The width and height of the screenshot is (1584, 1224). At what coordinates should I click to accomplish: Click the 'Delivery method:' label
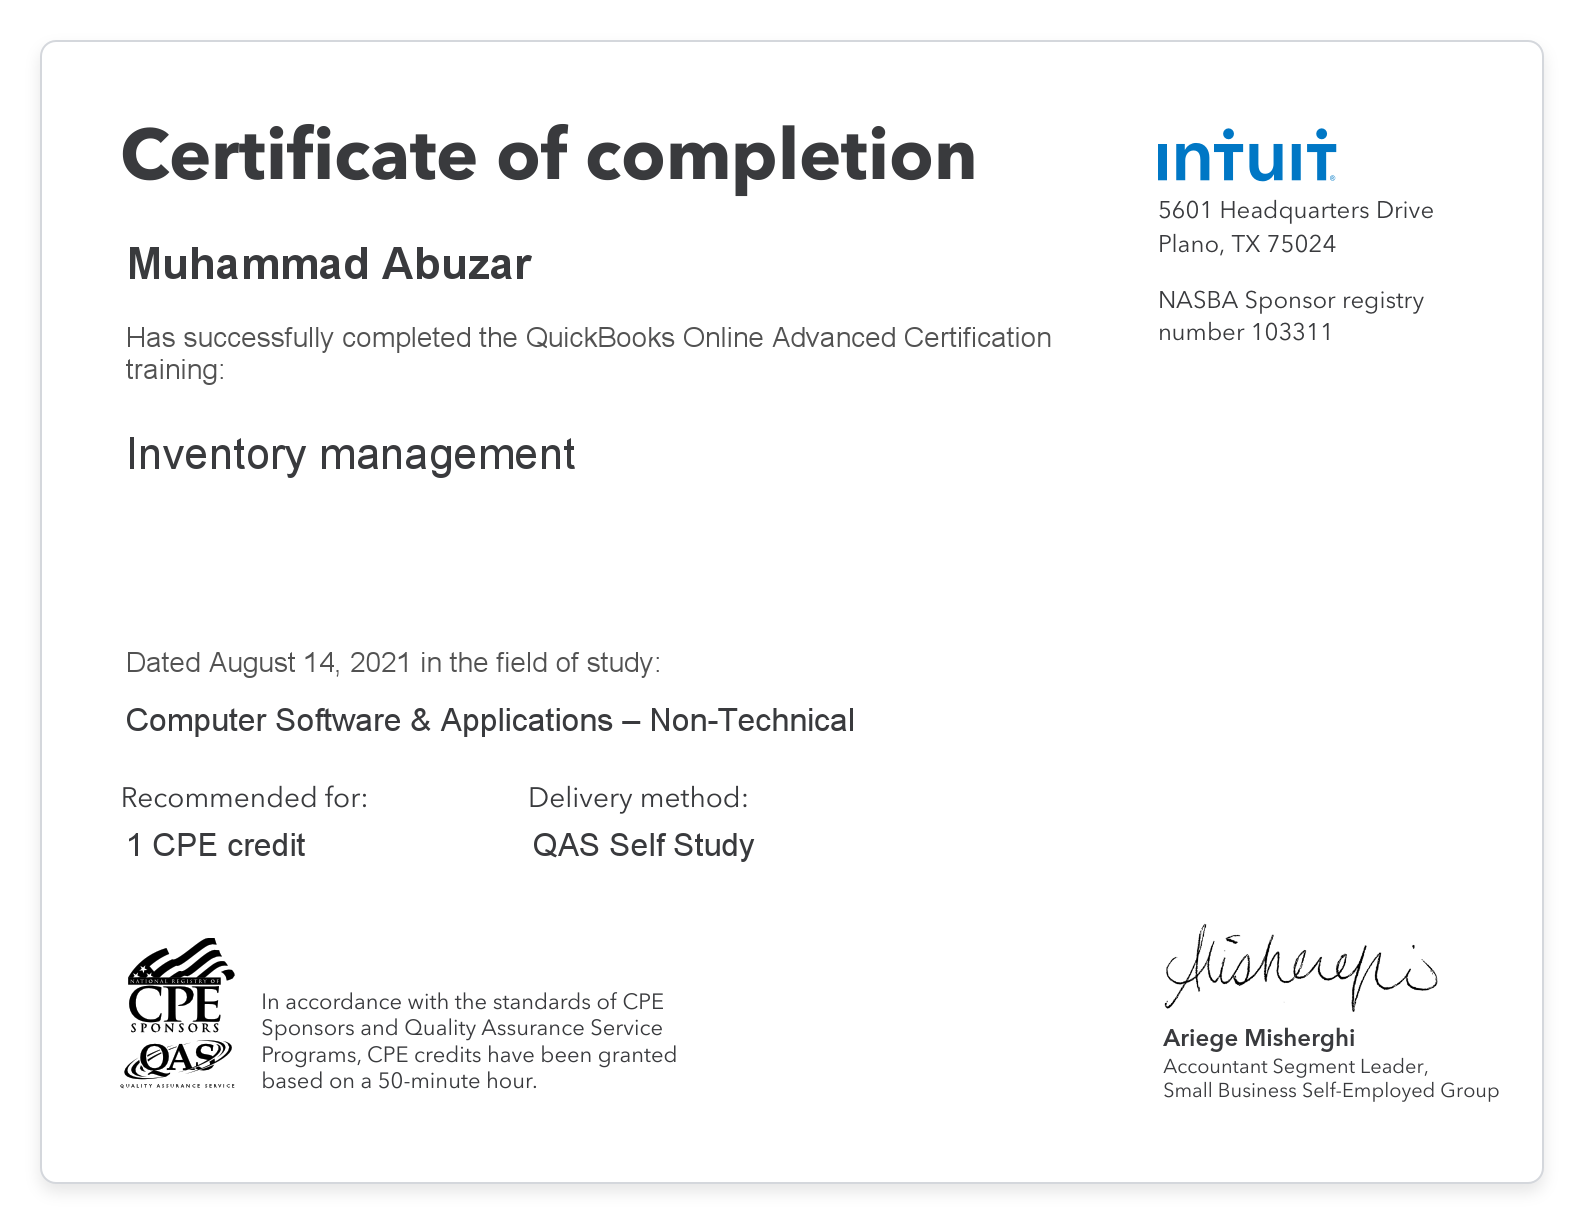638,798
